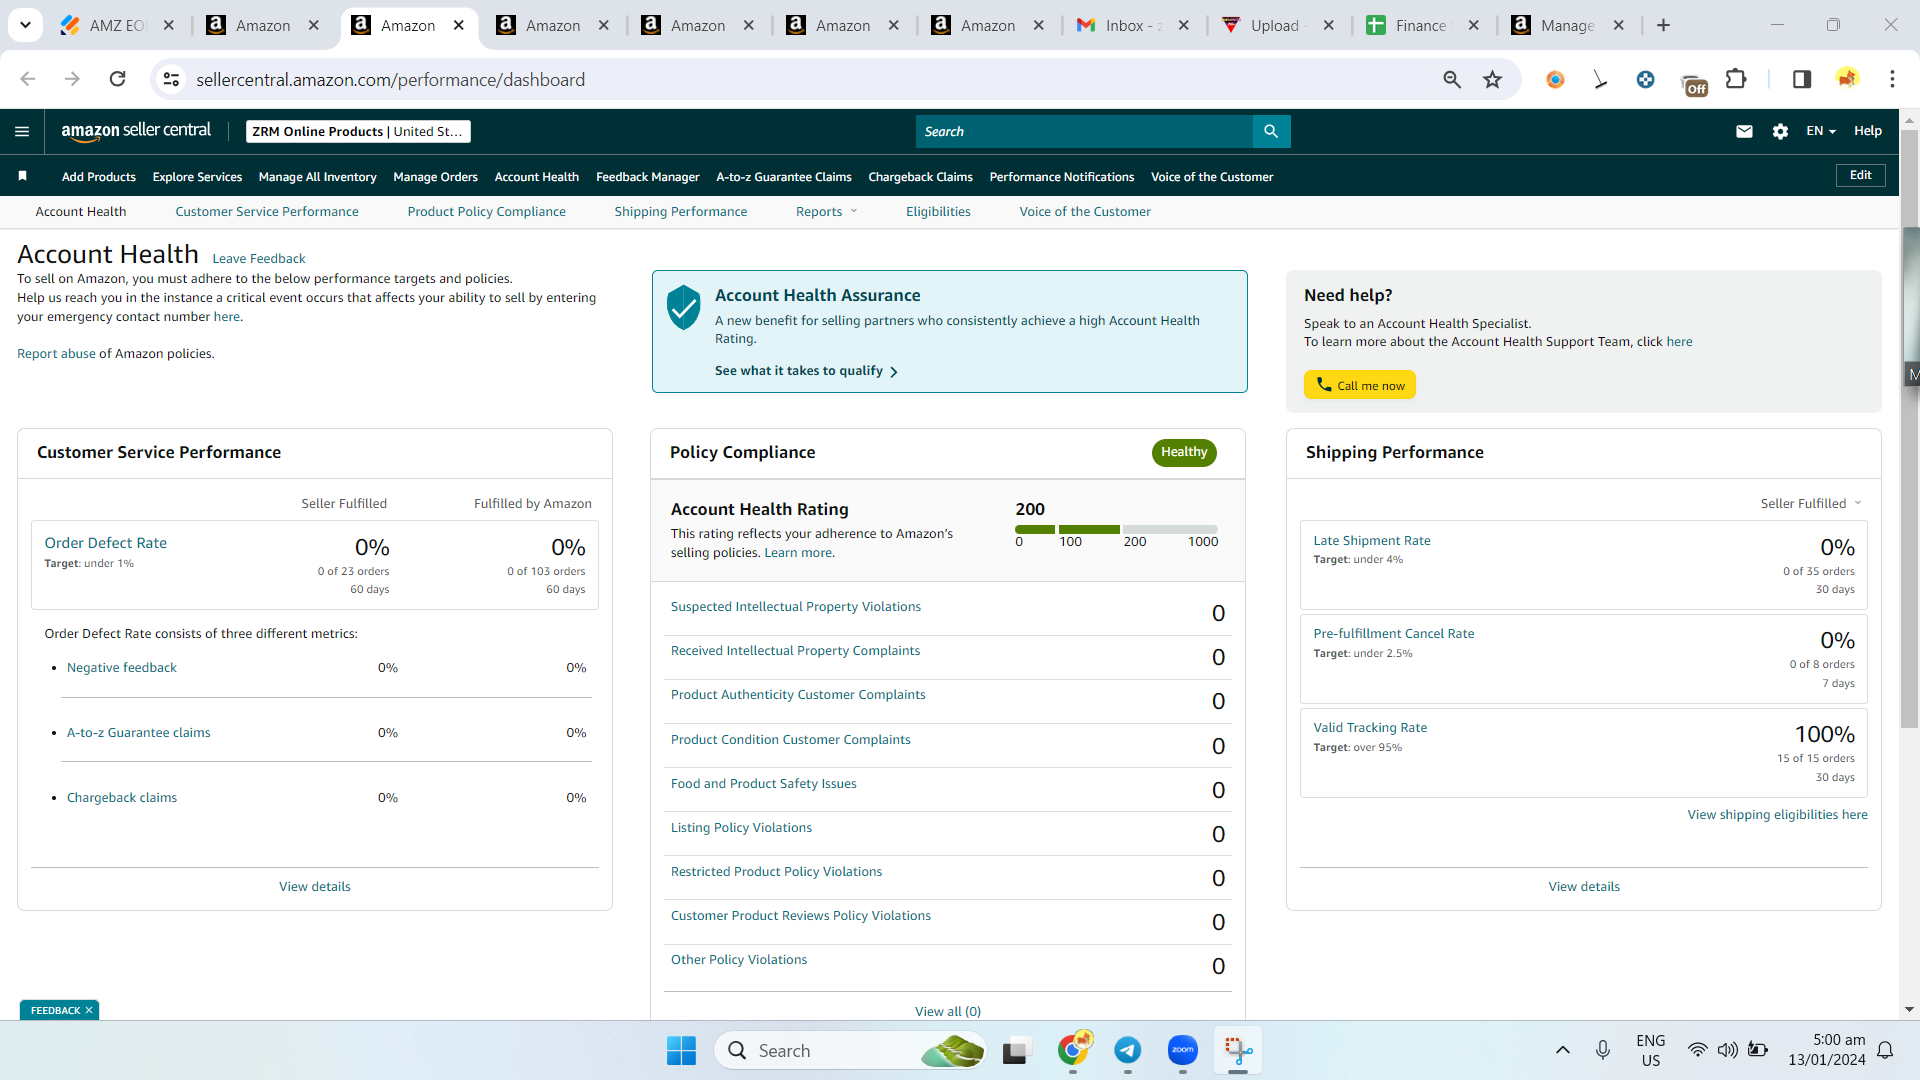The height and width of the screenshot is (1080, 1920).
Task: Expand See what it takes to qualify
Action: click(x=806, y=370)
